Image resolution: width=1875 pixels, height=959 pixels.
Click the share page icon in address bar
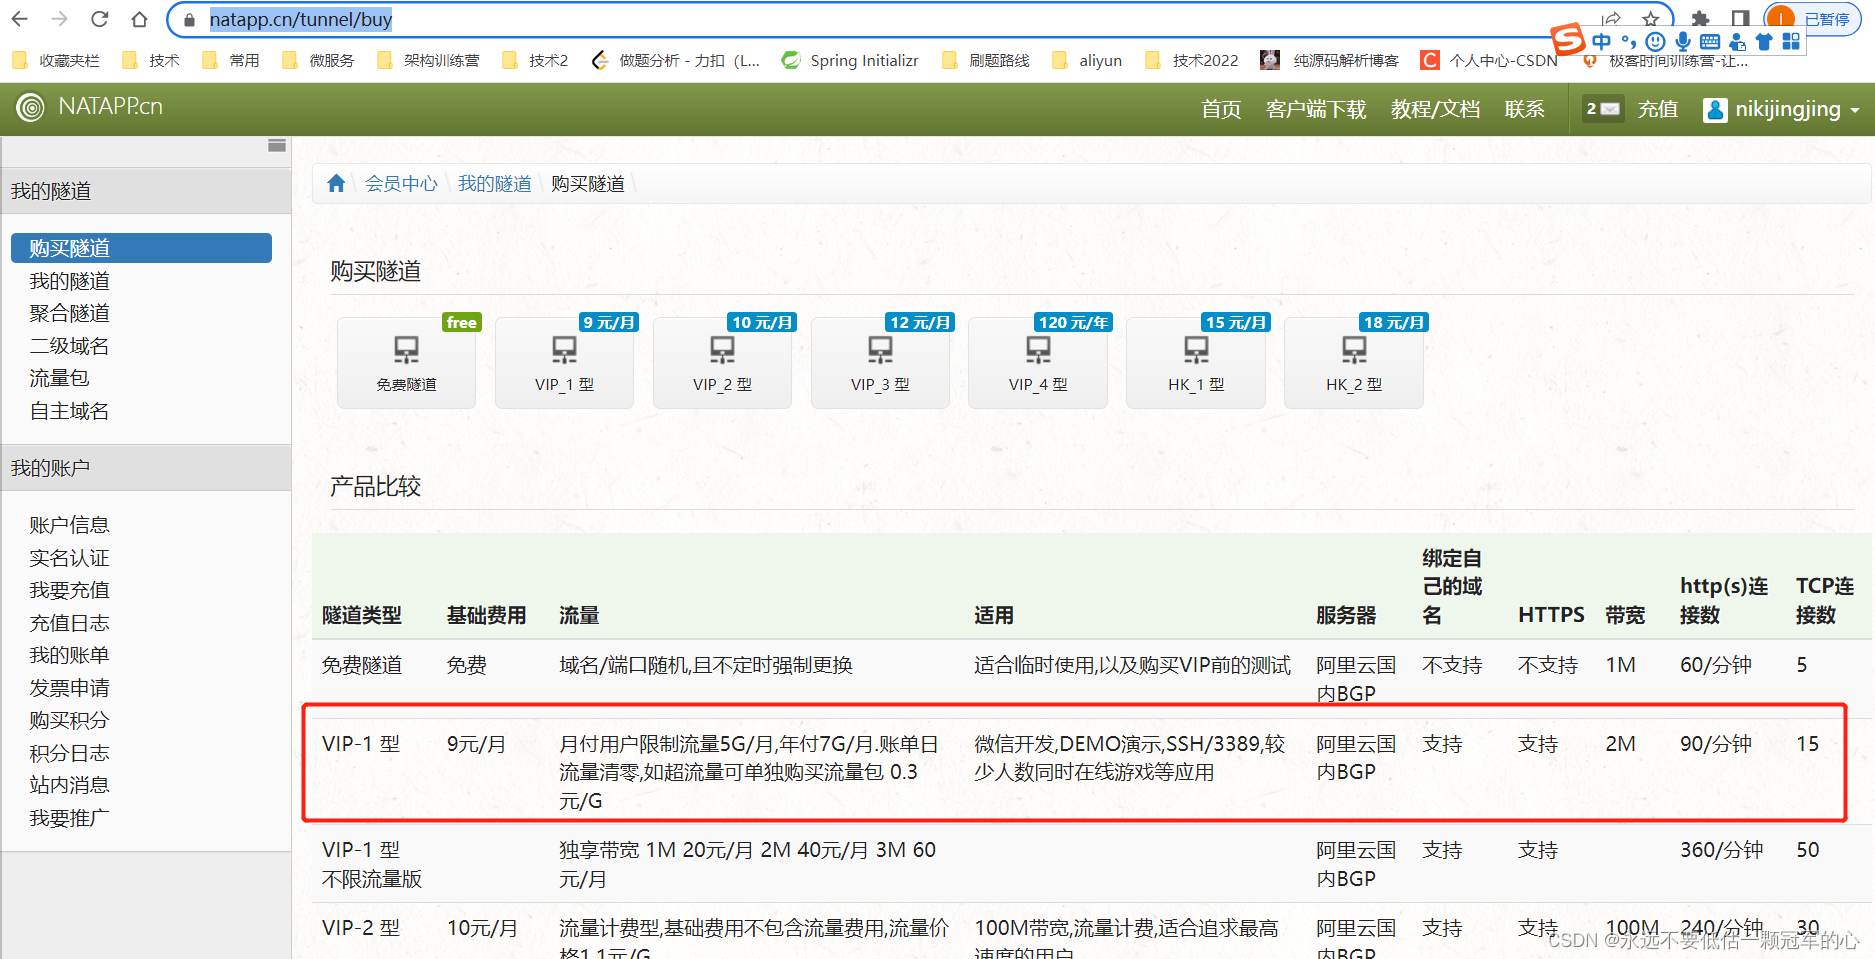pos(1611,19)
